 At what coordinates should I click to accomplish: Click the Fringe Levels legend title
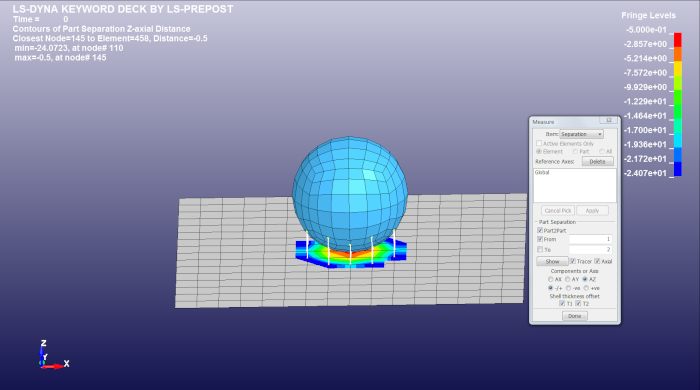(x=648, y=16)
